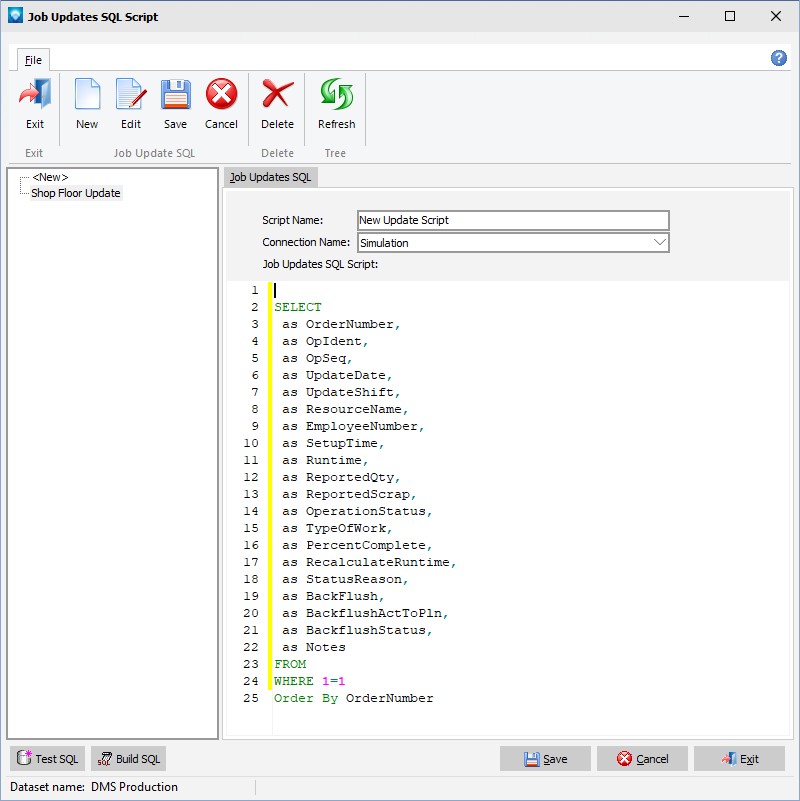Click 'as OperationStatus,' line in script

pos(357,511)
